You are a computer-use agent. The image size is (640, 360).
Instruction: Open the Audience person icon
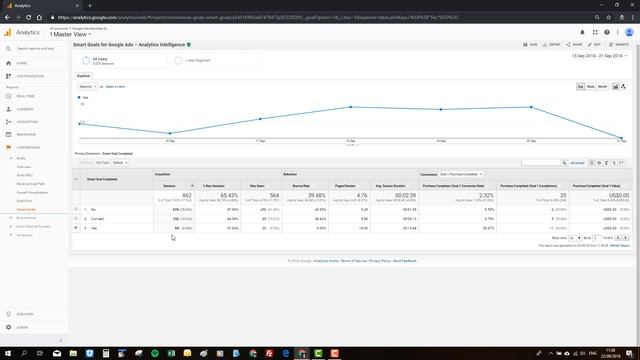point(9,109)
